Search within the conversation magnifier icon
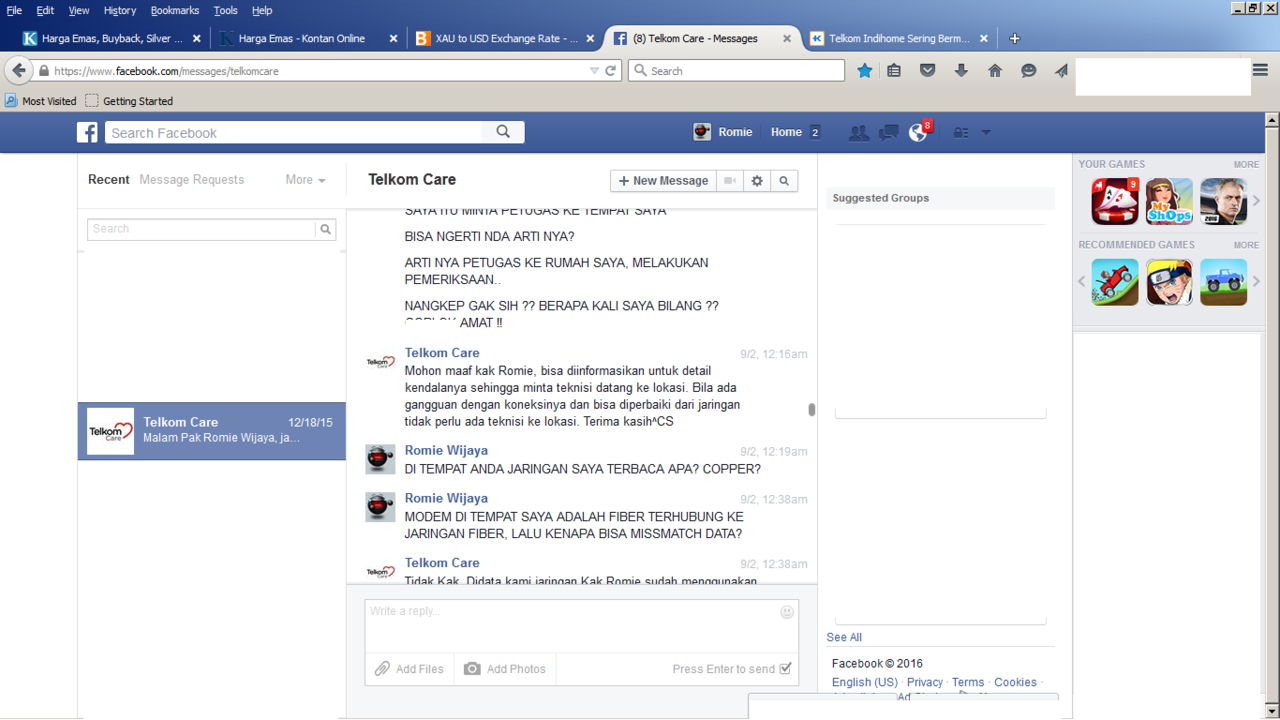1280x720 pixels. tap(784, 181)
